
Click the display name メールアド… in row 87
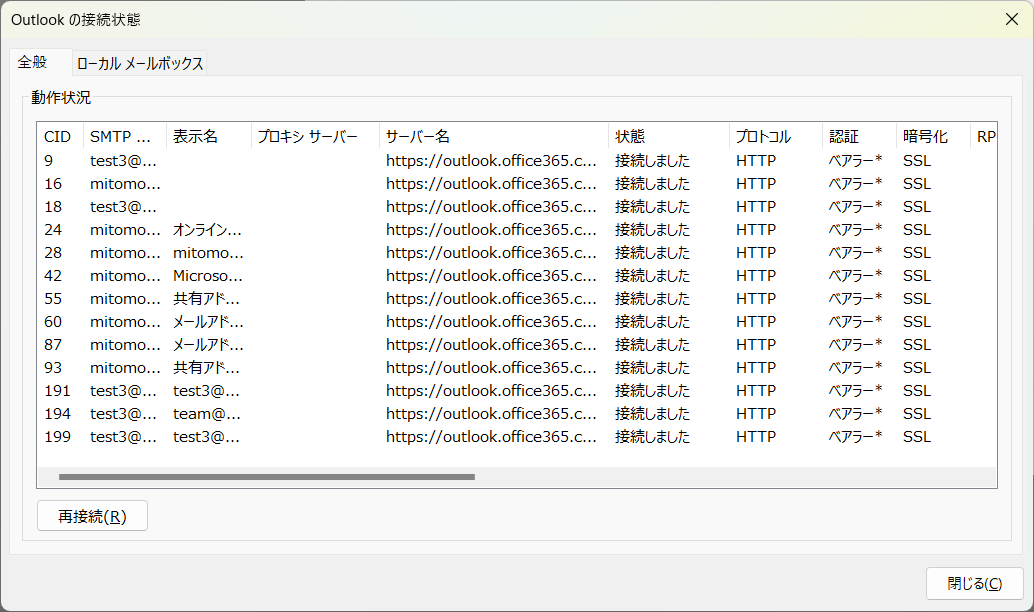[x=208, y=345]
